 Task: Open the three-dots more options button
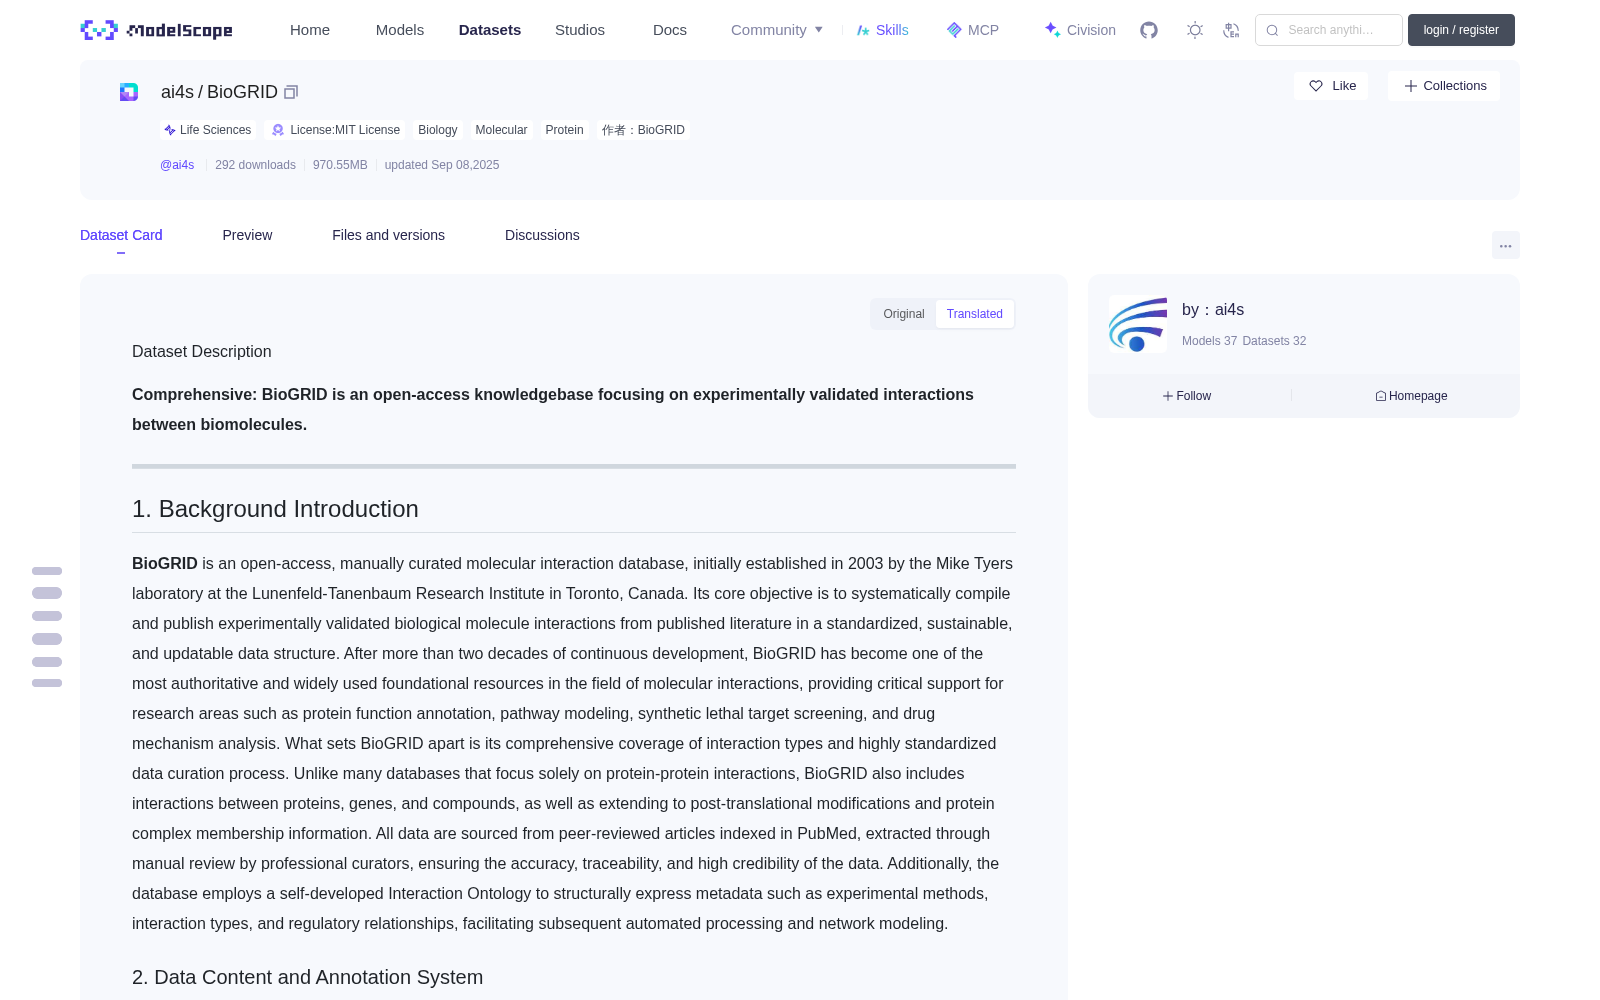coord(1505,245)
